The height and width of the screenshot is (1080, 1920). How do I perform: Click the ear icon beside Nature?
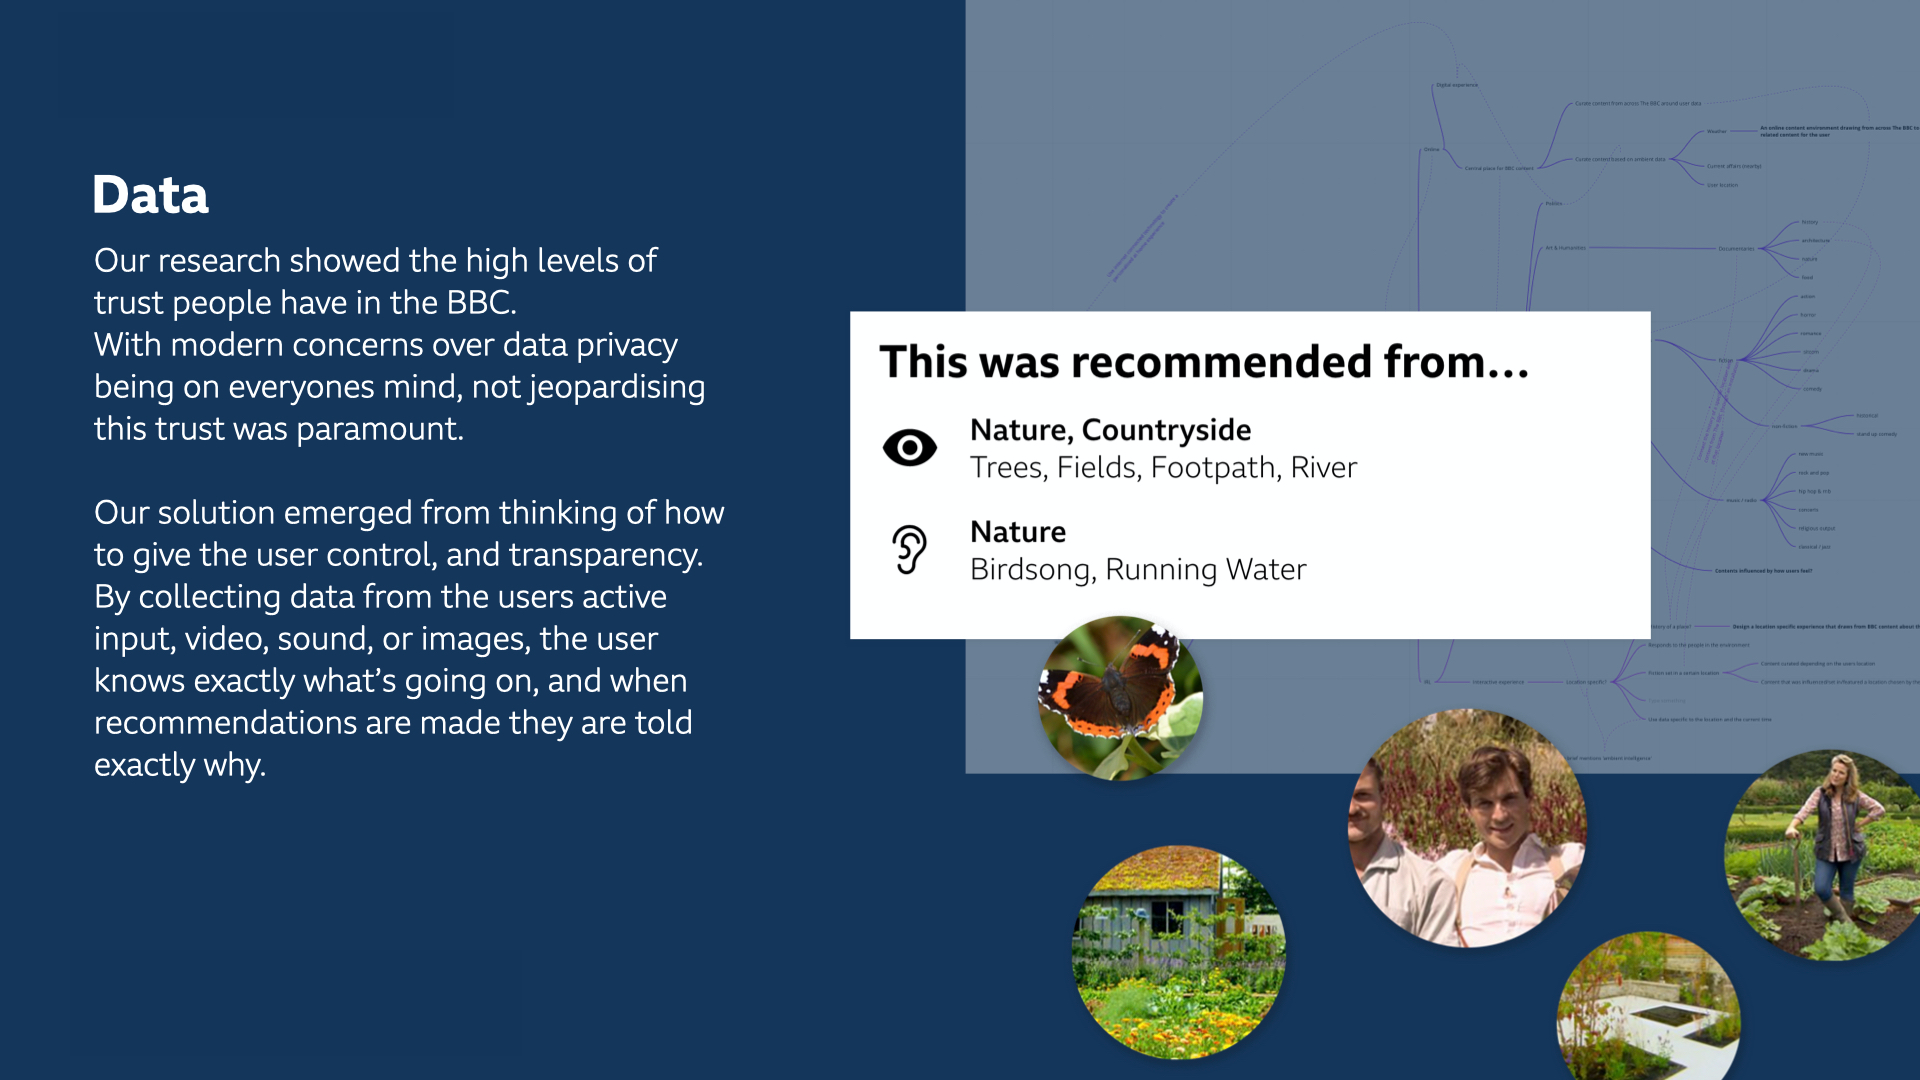909,549
